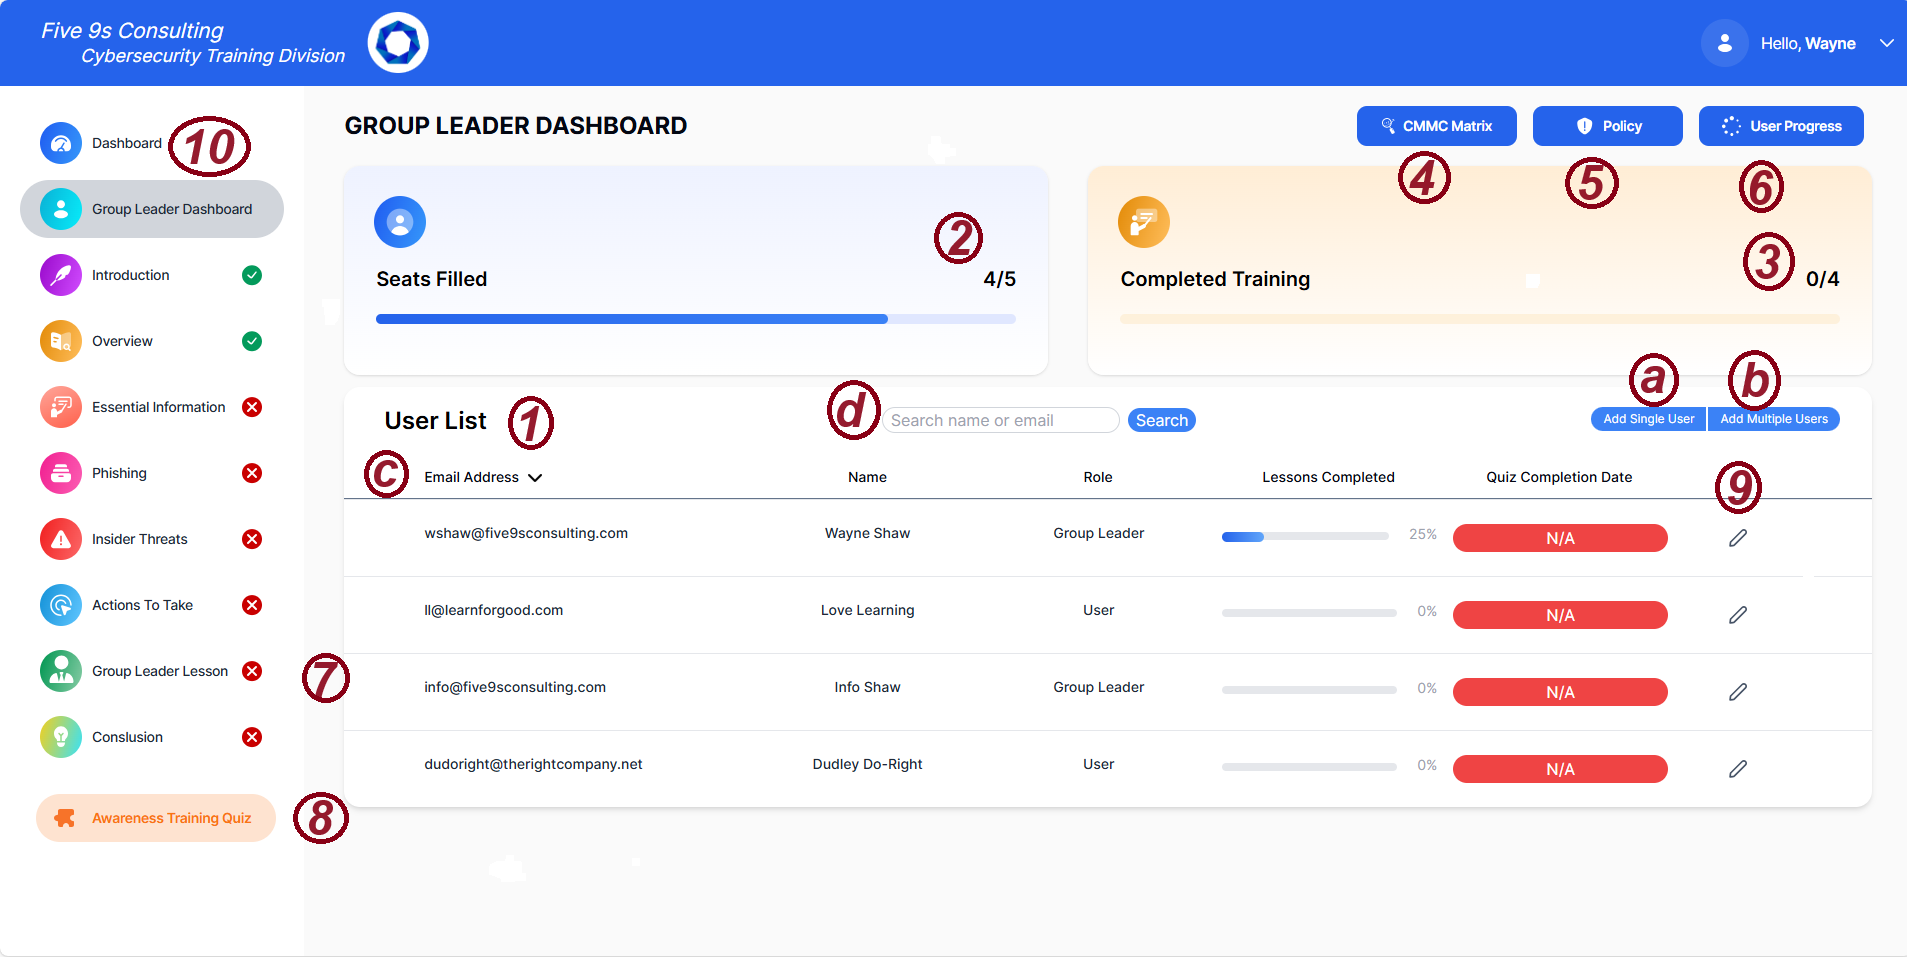The height and width of the screenshot is (957, 1907).
Task: Click the Dashboard gauge icon in sidebar
Action: (x=61, y=143)
